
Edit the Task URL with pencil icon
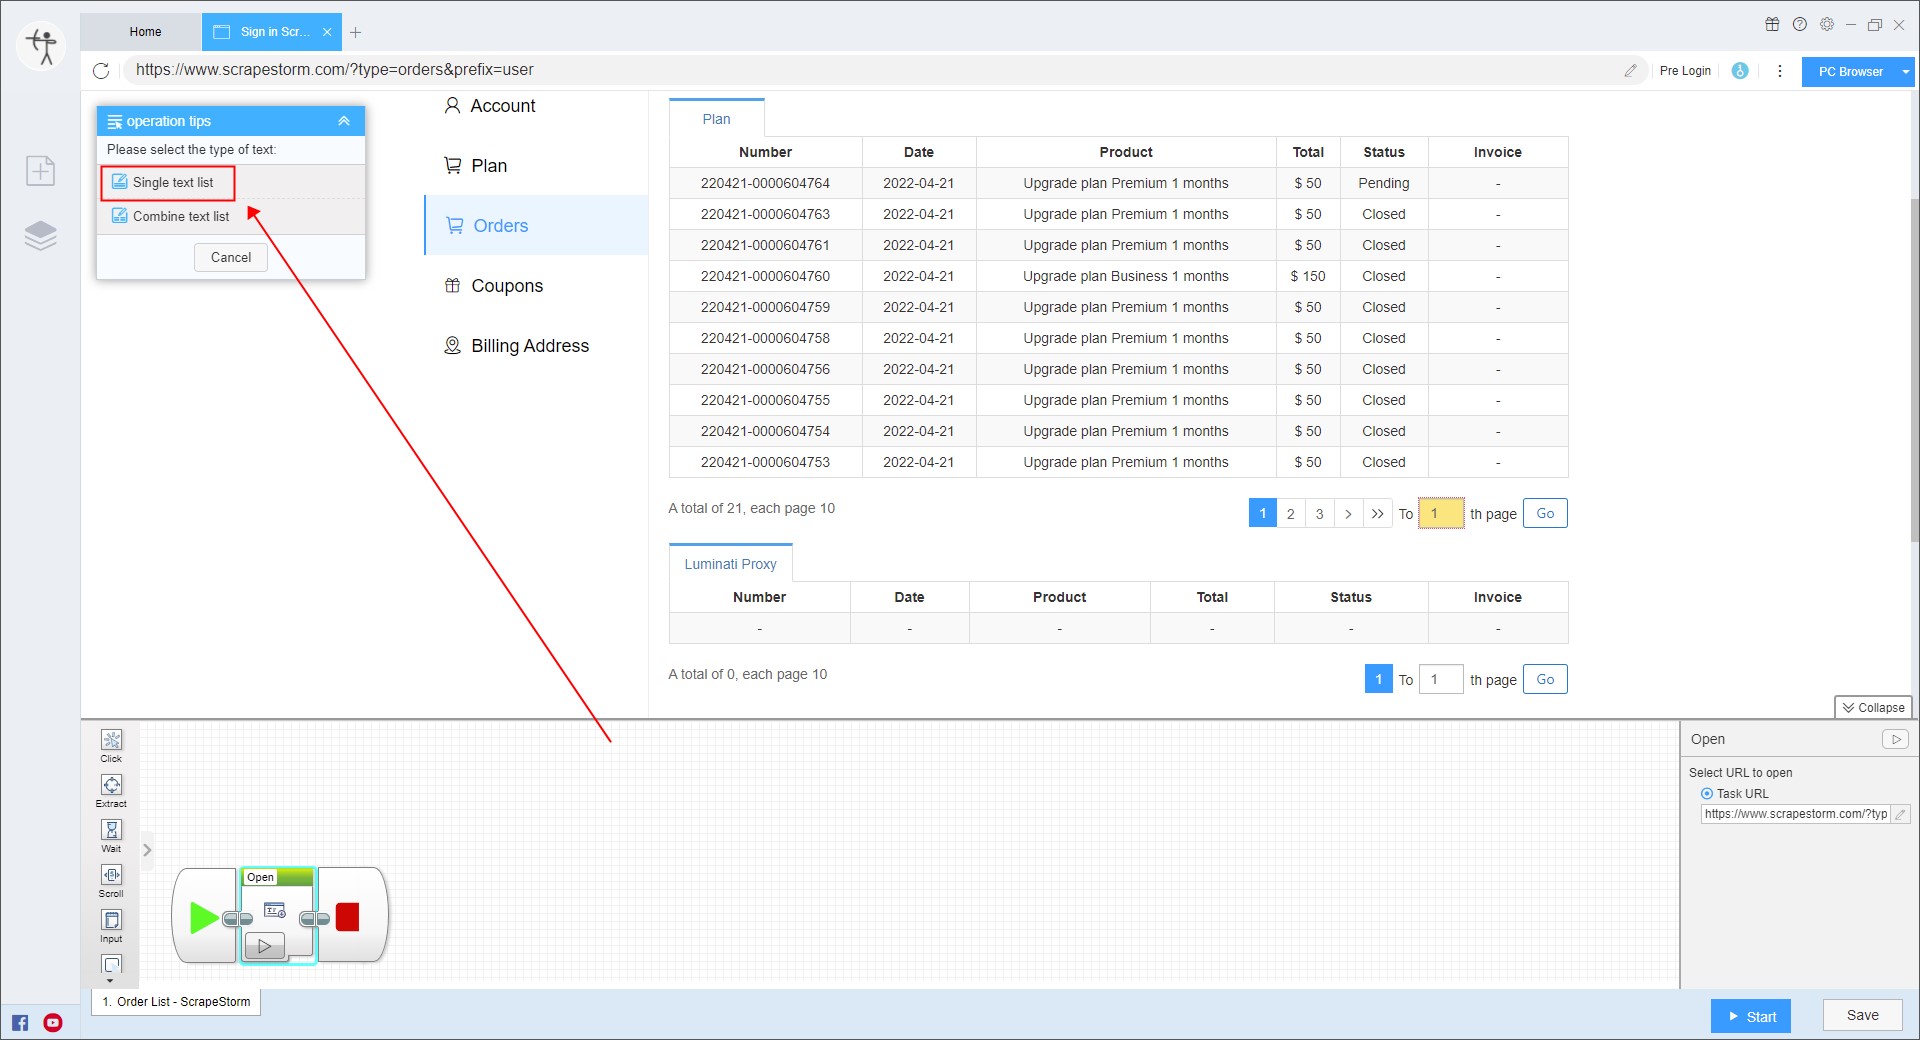click(1900, 814)
